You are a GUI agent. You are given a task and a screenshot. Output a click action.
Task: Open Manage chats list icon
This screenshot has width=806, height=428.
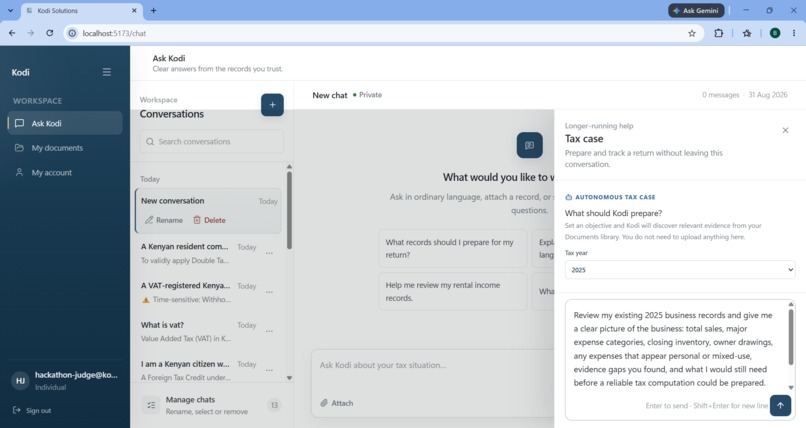pos(151,405)
